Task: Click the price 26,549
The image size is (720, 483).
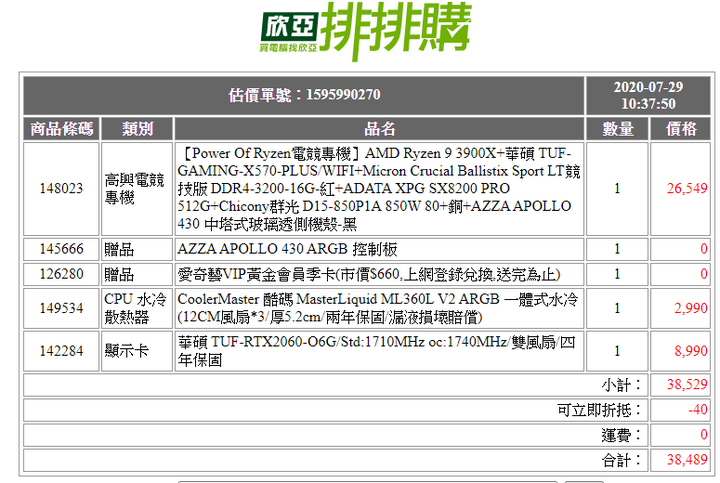Action: [687, 188]
